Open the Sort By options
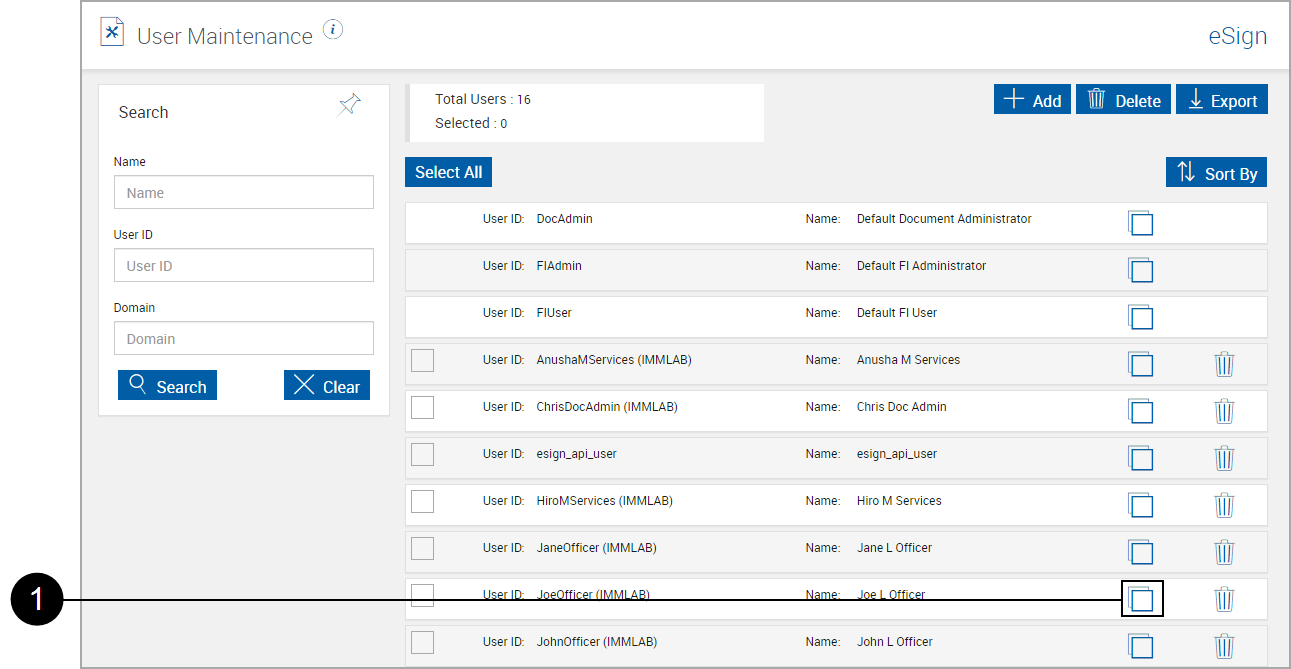 pyautogui.click(x=1216, y=172)
